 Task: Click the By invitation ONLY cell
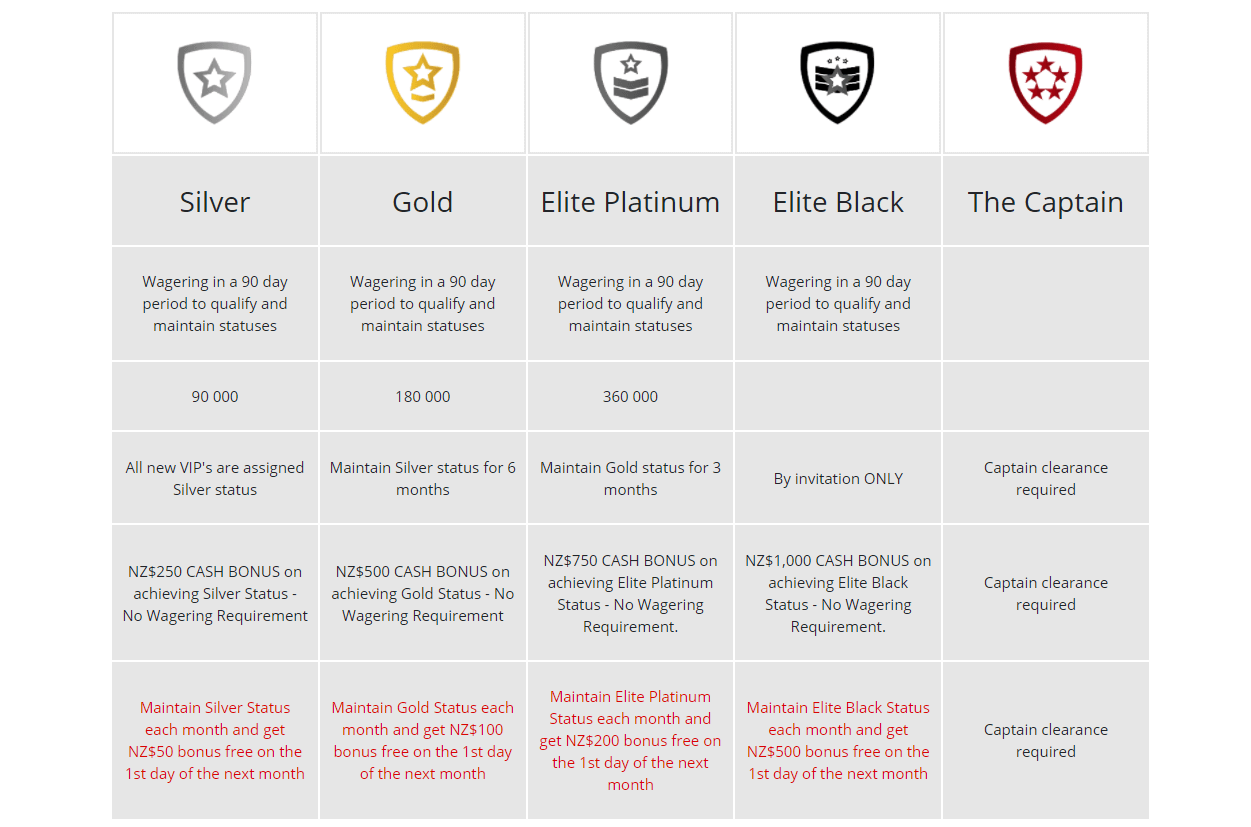[x=838, y=479]
